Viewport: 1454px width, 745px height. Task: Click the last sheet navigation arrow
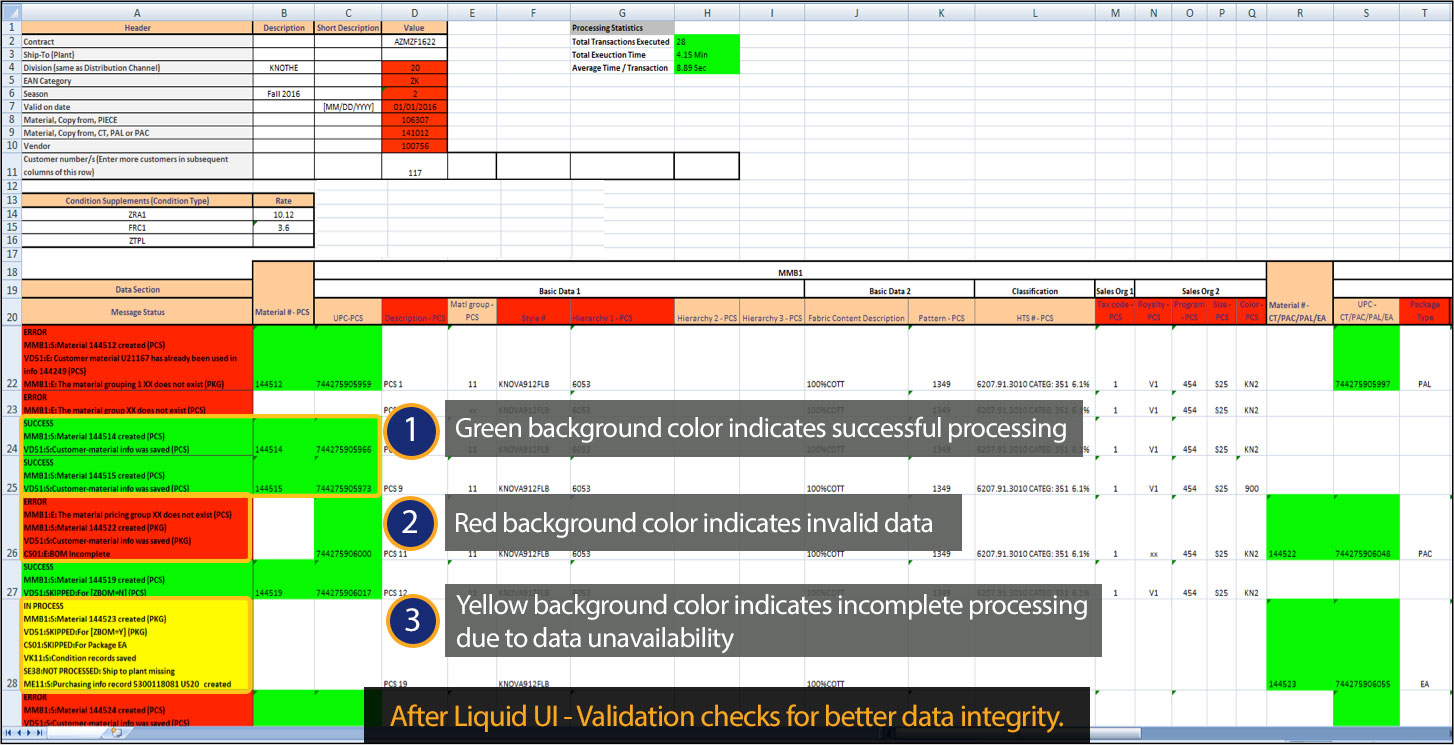coord(38,733)
